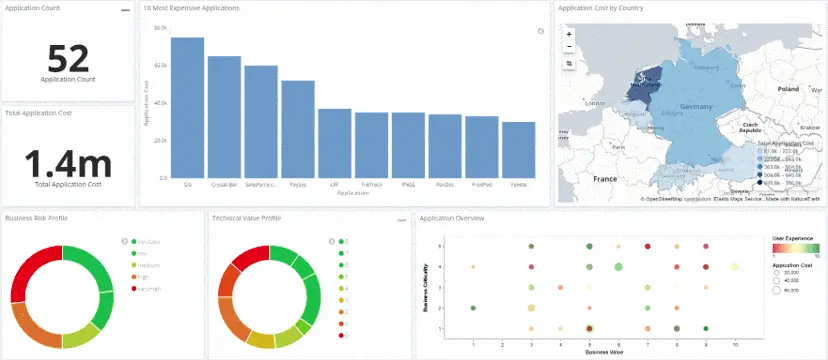Select value 2 in the Technical Value legend

pyautogui.click(x=343, y=312)
